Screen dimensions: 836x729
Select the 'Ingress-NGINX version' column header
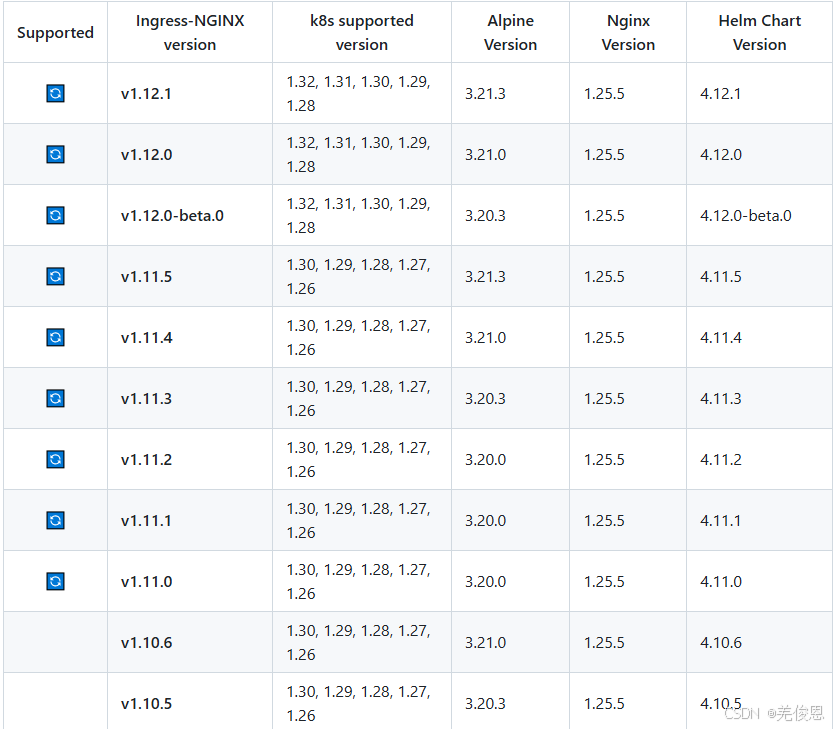click(x=190, y=33)
